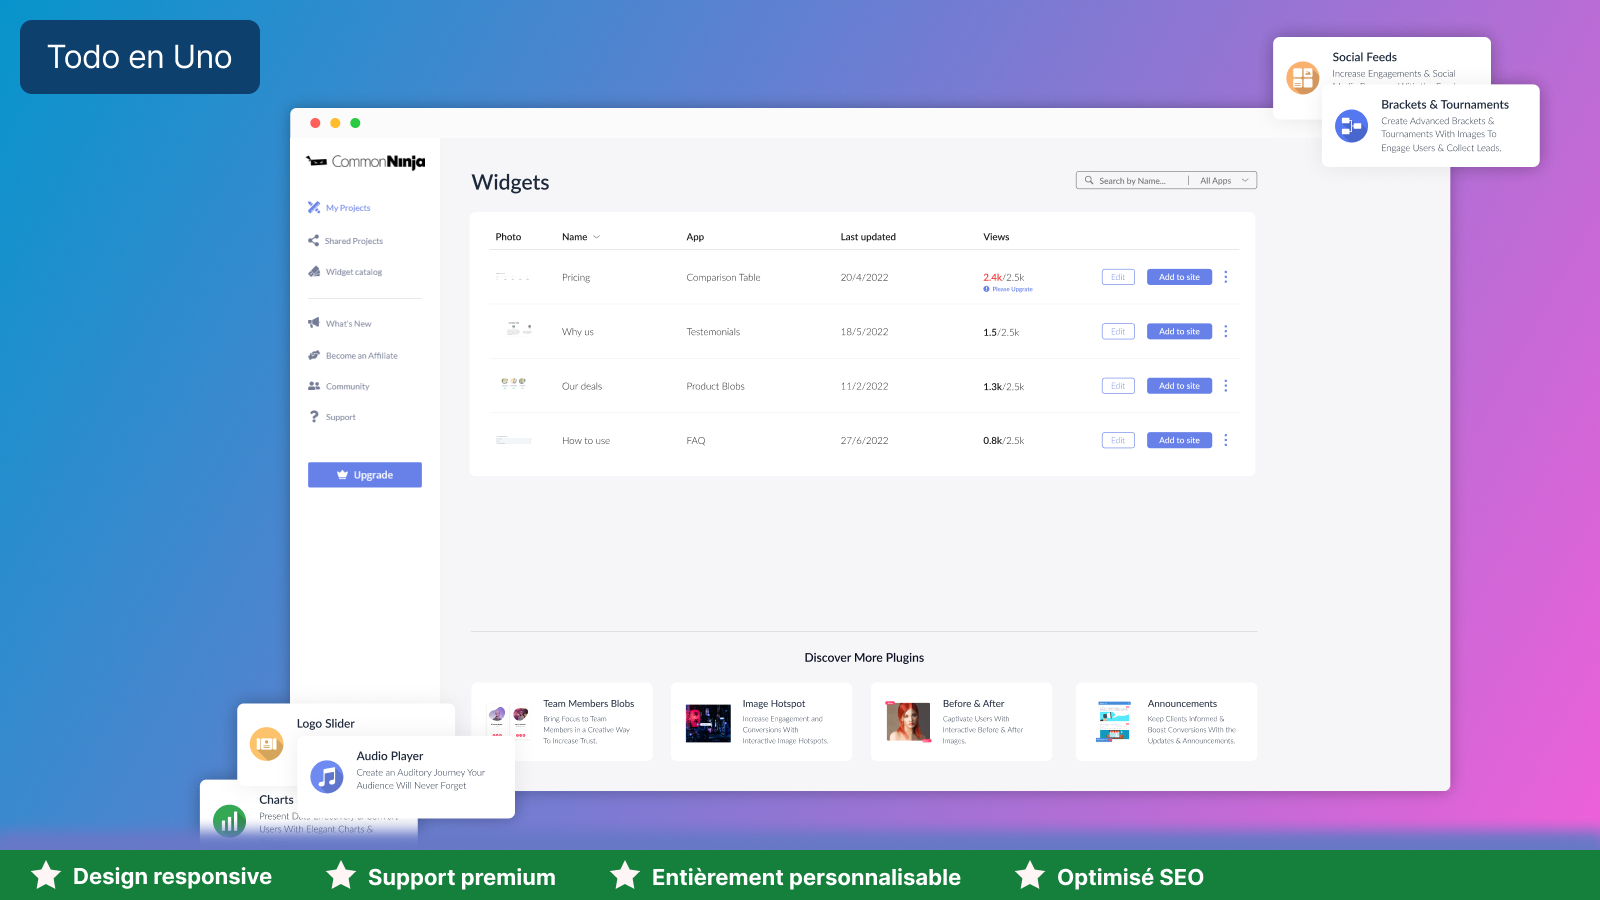The height and width of the screenshot is (900, 1600).
Task: Open the Community link
Action: click(x=347, y=386)
